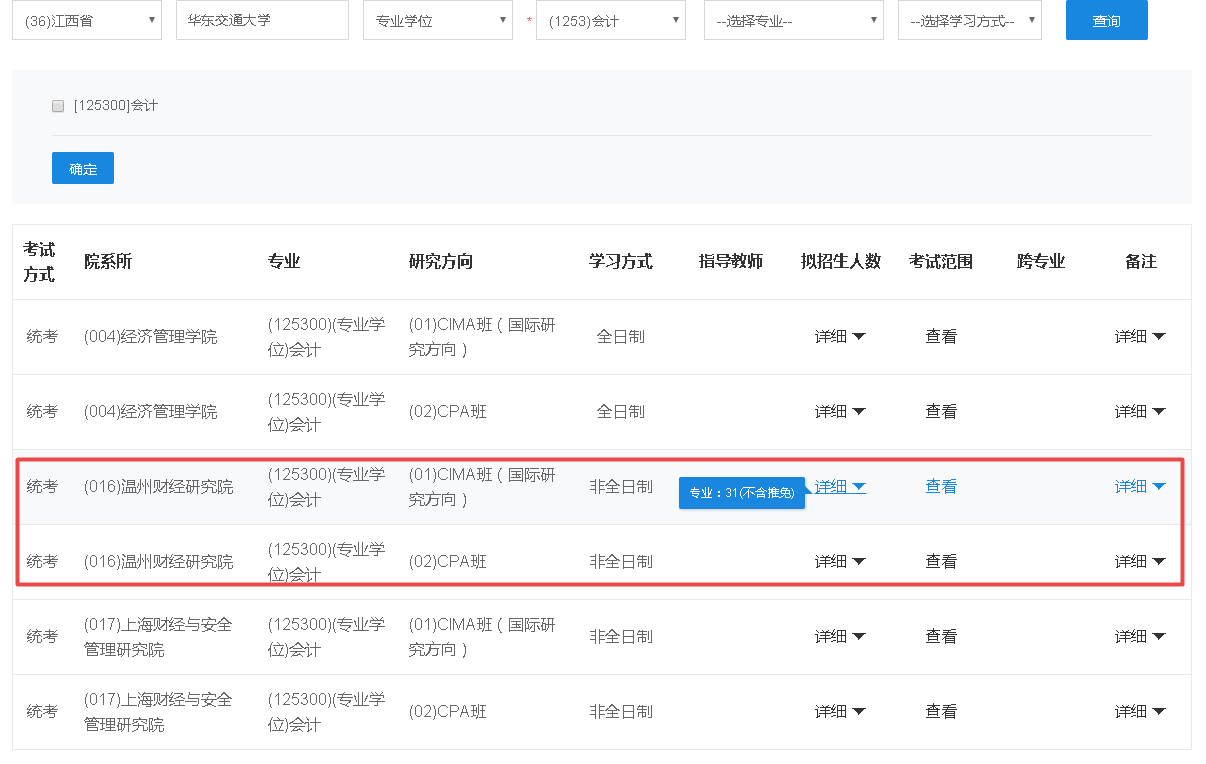Open the (36)江西省 province dropdown
The image size is (1206, 764).
(87, 20)
